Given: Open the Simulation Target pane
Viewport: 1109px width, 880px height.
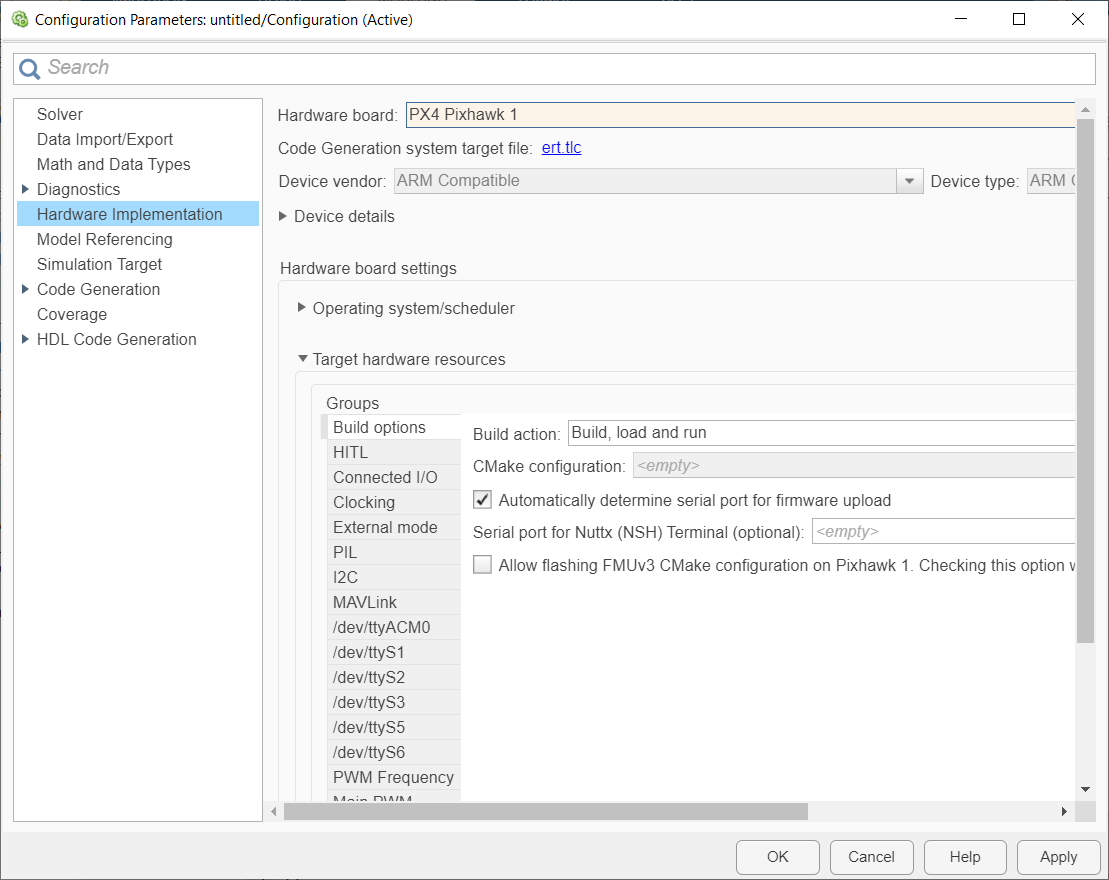Looking at the screenshot, I should tap(99, 265).
